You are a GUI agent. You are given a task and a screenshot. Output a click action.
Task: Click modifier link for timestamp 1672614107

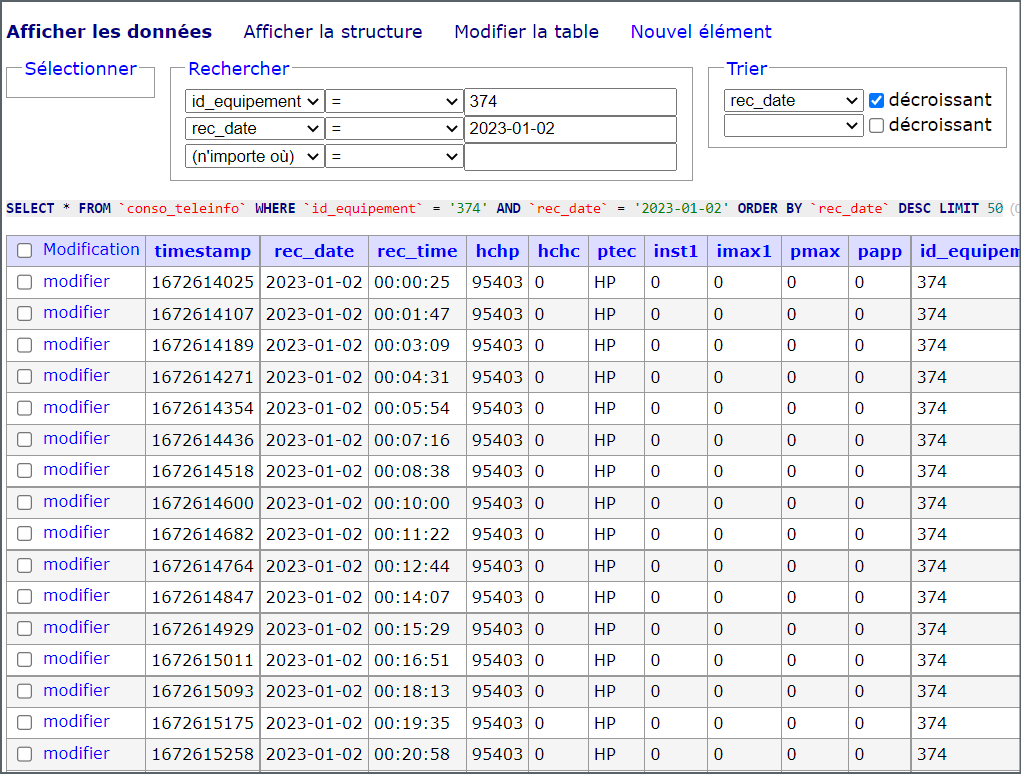pyautogui.click(x=76, y=313)
